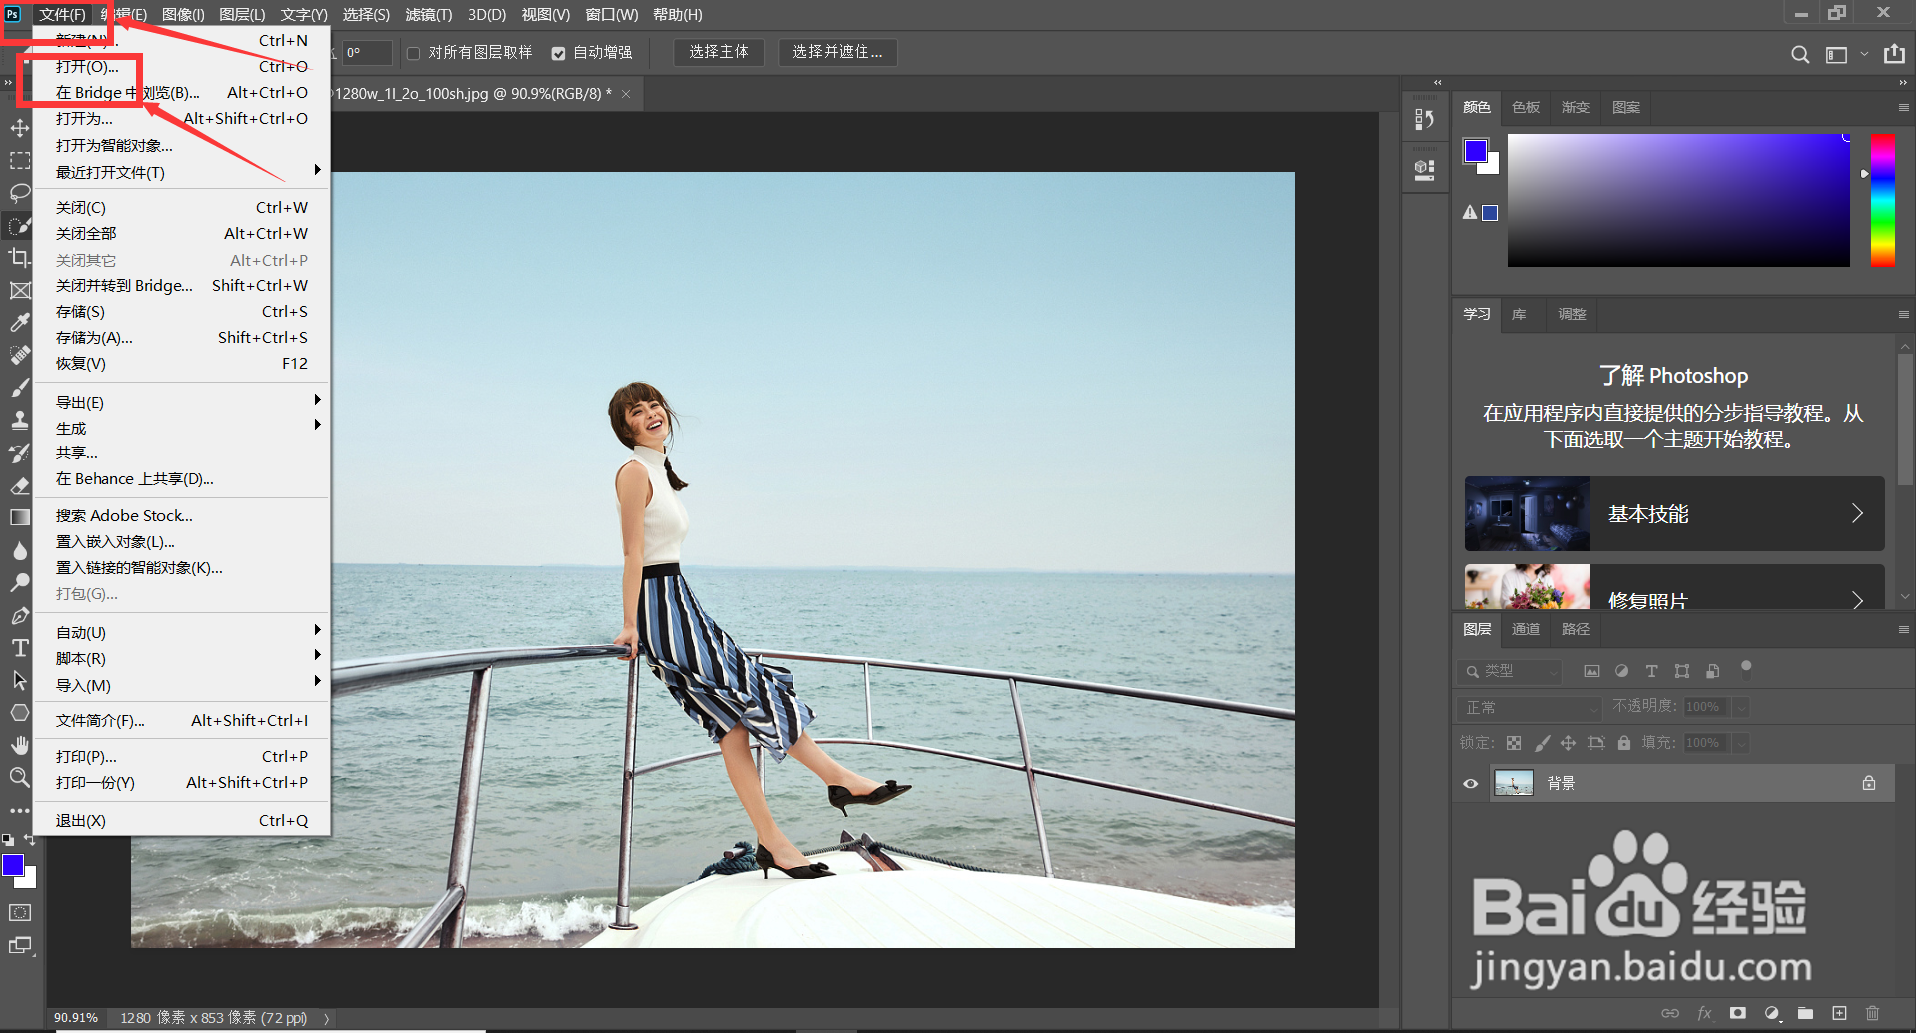Toggle Quick Mask mode
Viewport: 1916px width, 1033px height.
20,912
